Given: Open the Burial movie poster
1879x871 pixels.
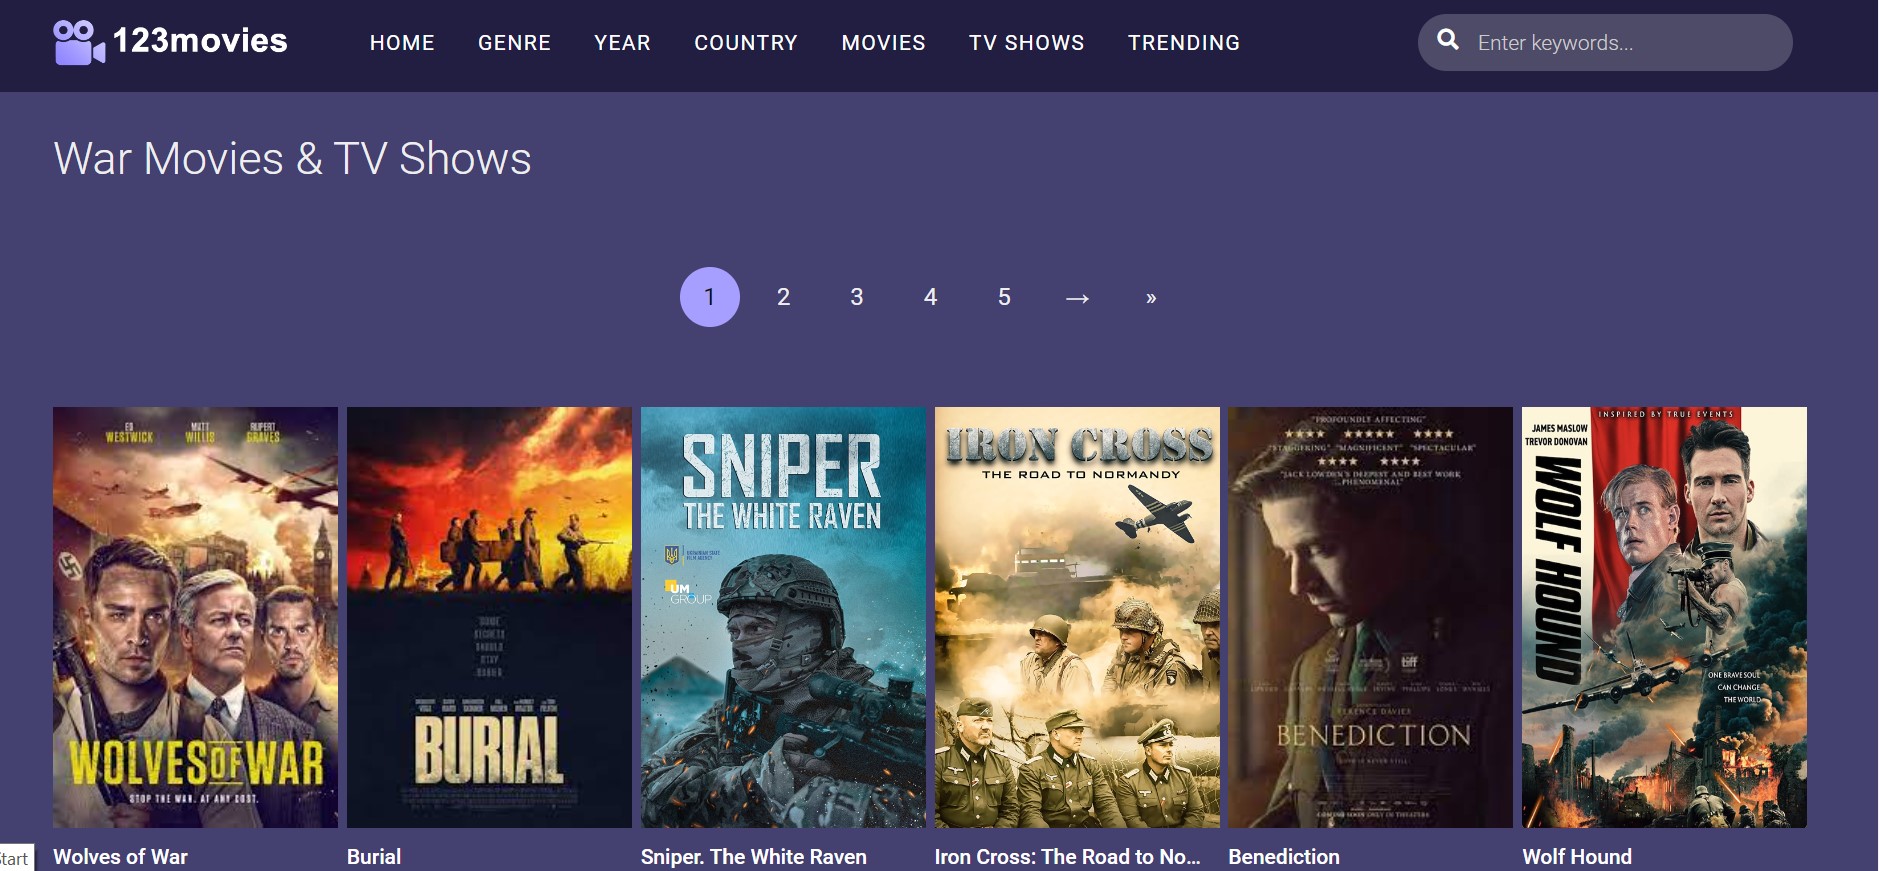Looking at the screenshot, I should 489,617.
